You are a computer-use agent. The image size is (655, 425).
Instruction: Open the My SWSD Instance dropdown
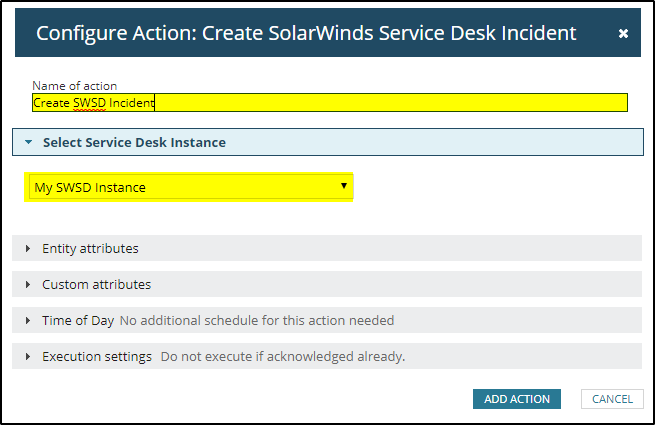(x=188, y=187)
